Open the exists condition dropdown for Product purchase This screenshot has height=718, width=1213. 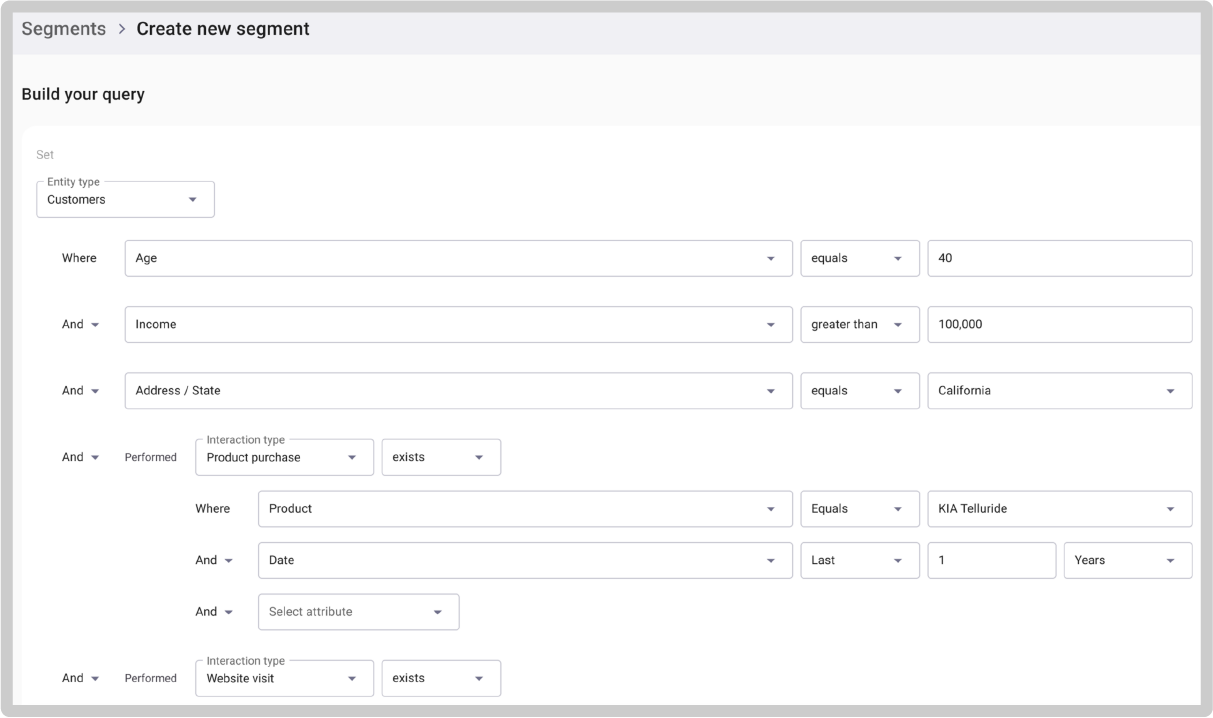(x=440, y=457)
